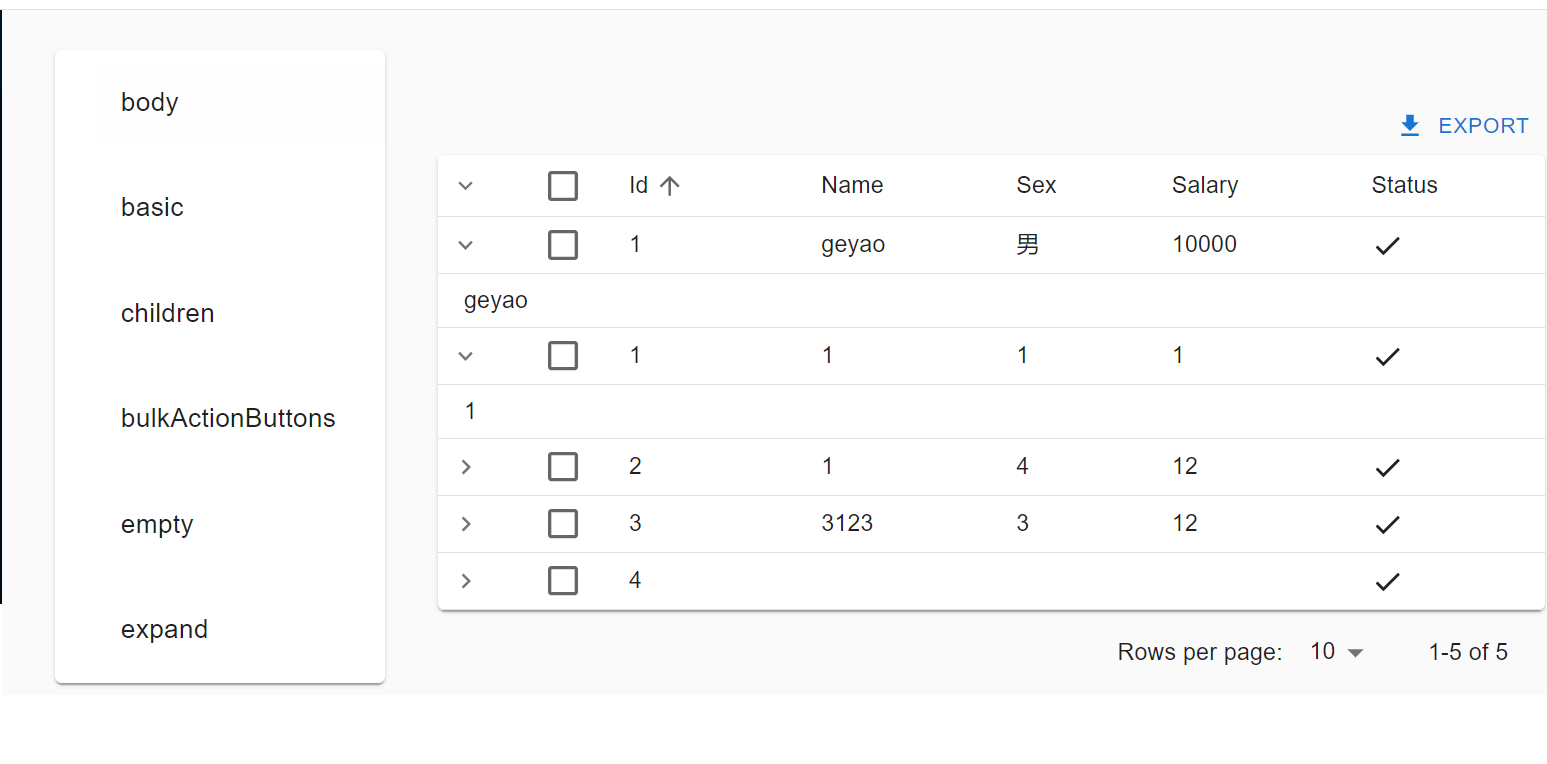The width and height of the screenshot is (1547, 764).
Task: Sort by the Name column header
Action: pos(852,185)
